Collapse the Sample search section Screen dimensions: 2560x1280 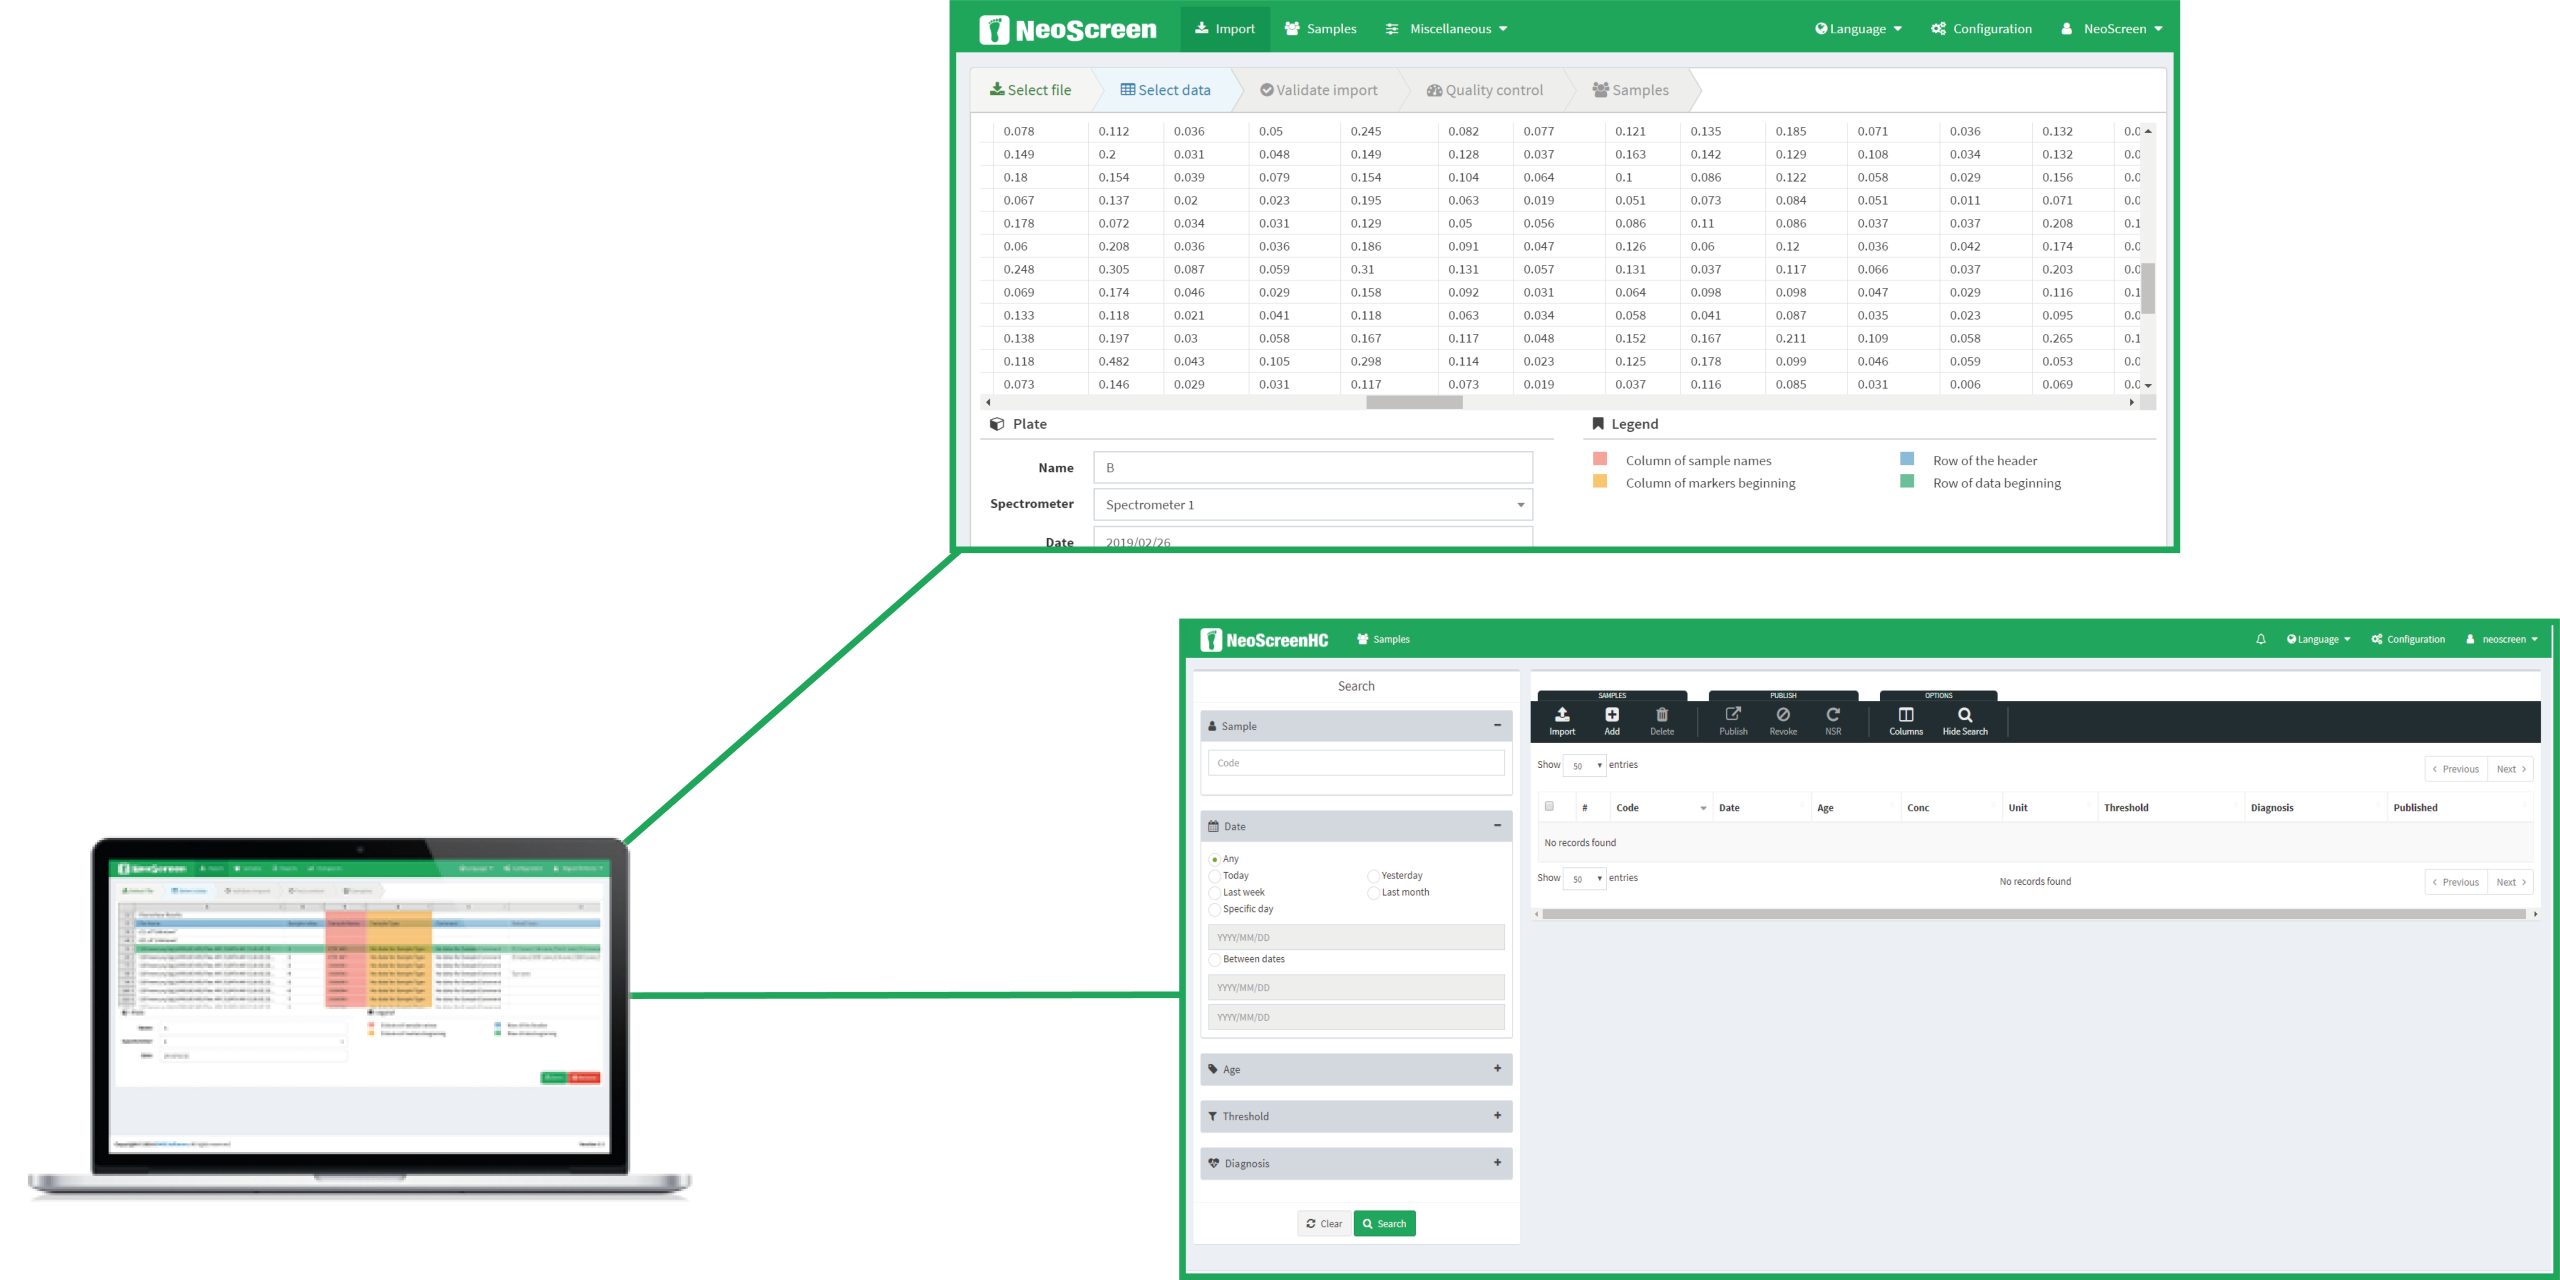pos(1497,726)
